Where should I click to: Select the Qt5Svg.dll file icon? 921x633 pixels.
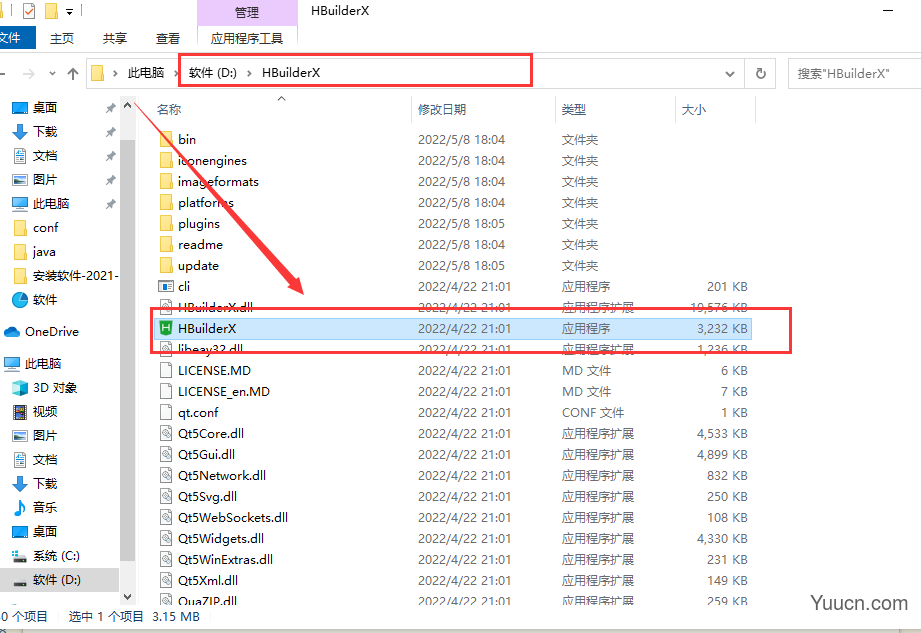click(x=166, y=496)
